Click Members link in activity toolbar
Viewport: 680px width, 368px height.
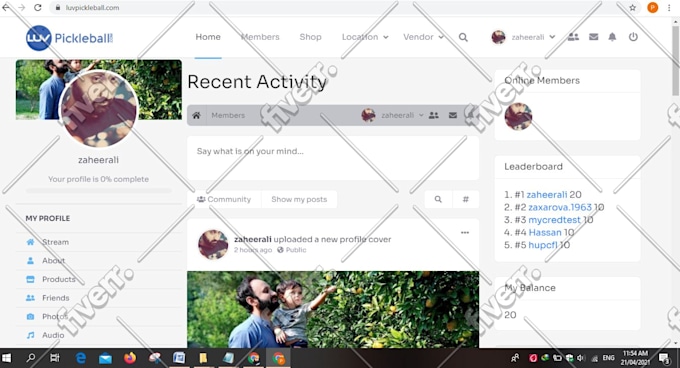click(x=228, y=115)
